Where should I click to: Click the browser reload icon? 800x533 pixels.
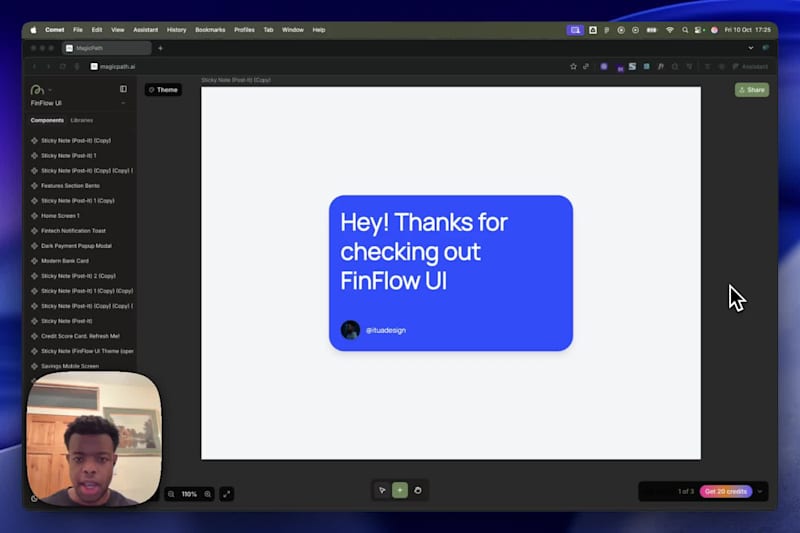63,67
